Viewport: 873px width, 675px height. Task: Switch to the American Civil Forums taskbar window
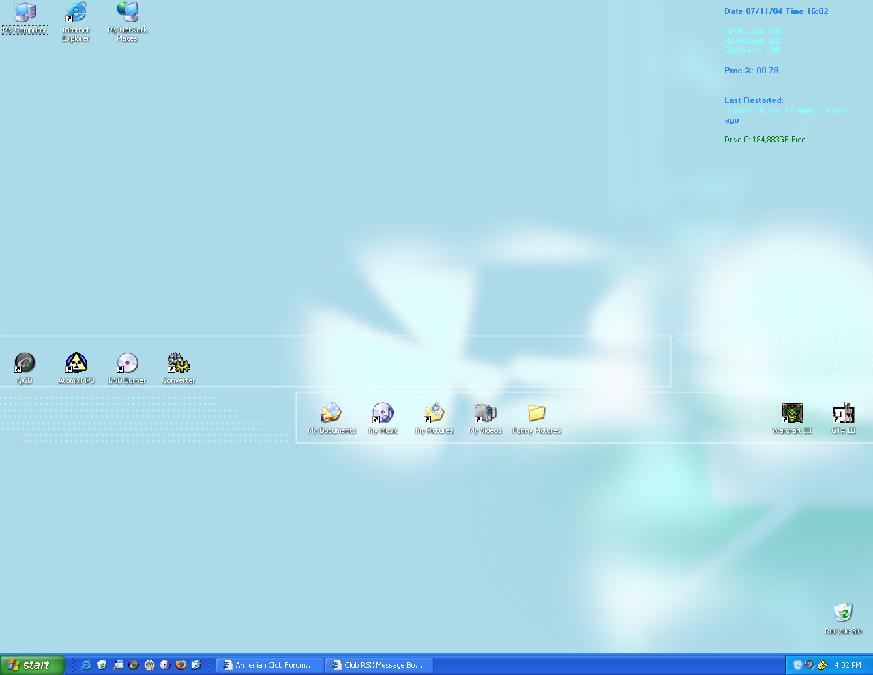(x=268, y=665)
